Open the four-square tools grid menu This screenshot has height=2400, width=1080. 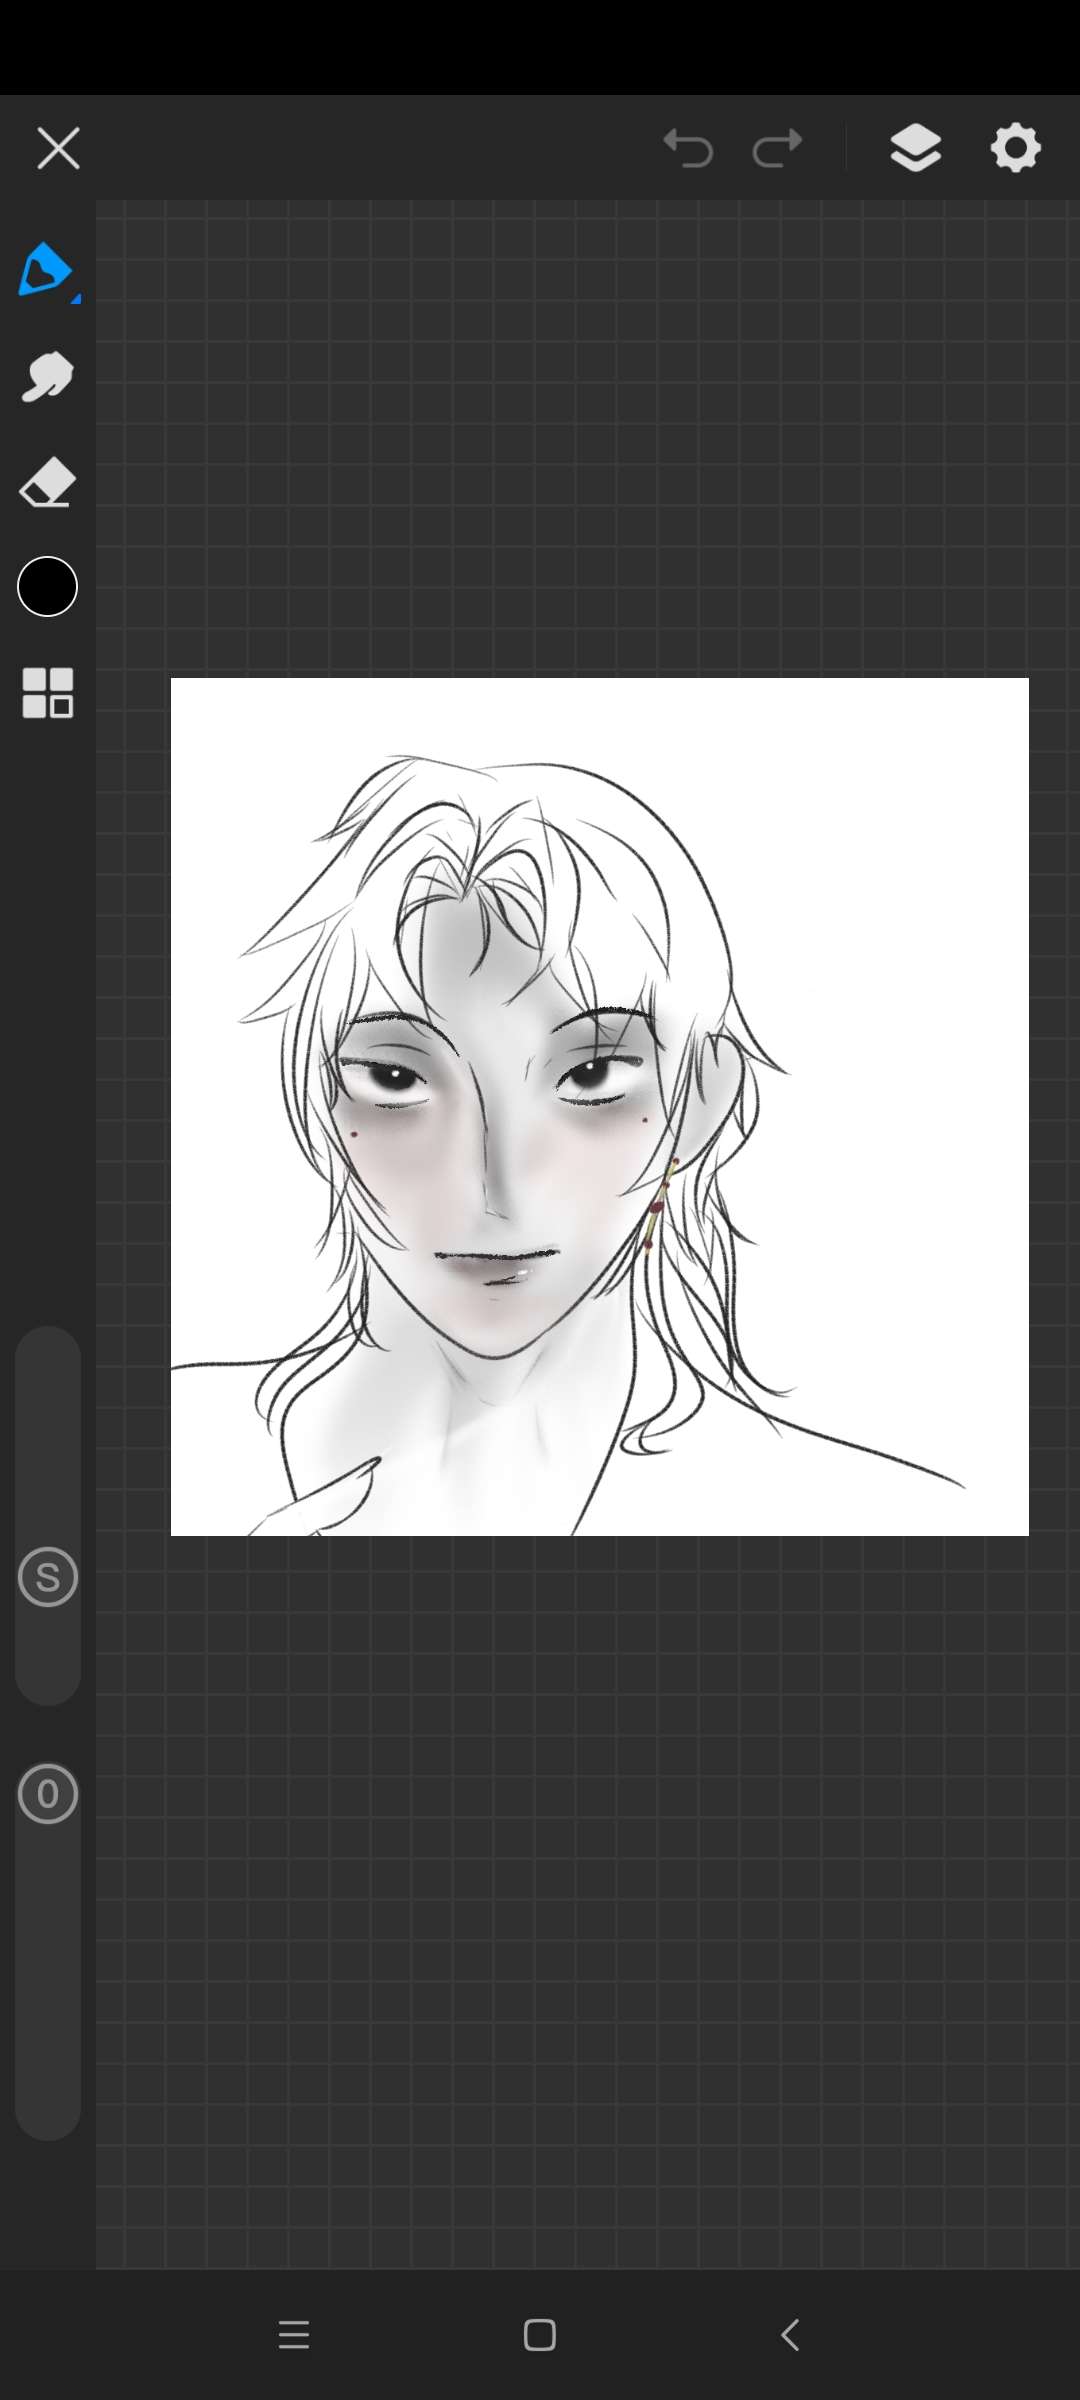(47, 692)
